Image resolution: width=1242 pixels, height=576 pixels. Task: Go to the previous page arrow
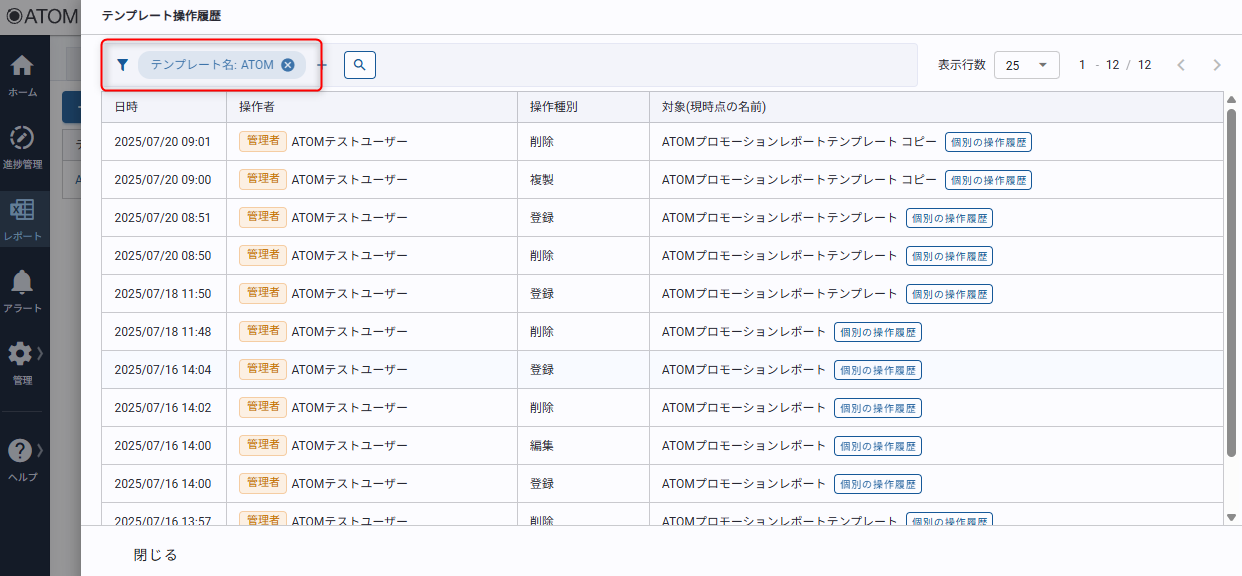(x=1181, y=65)
